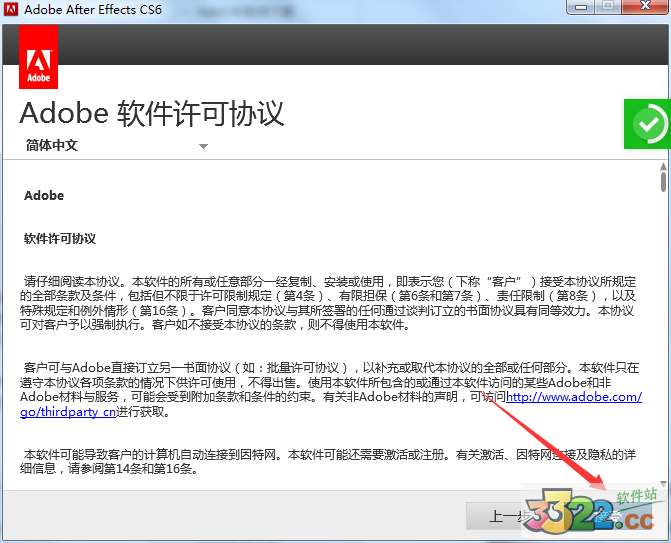Click the paragraph starting '请仔细阅读本协议'
Viewport: 671px width, 543px height.
pos(328,303)
